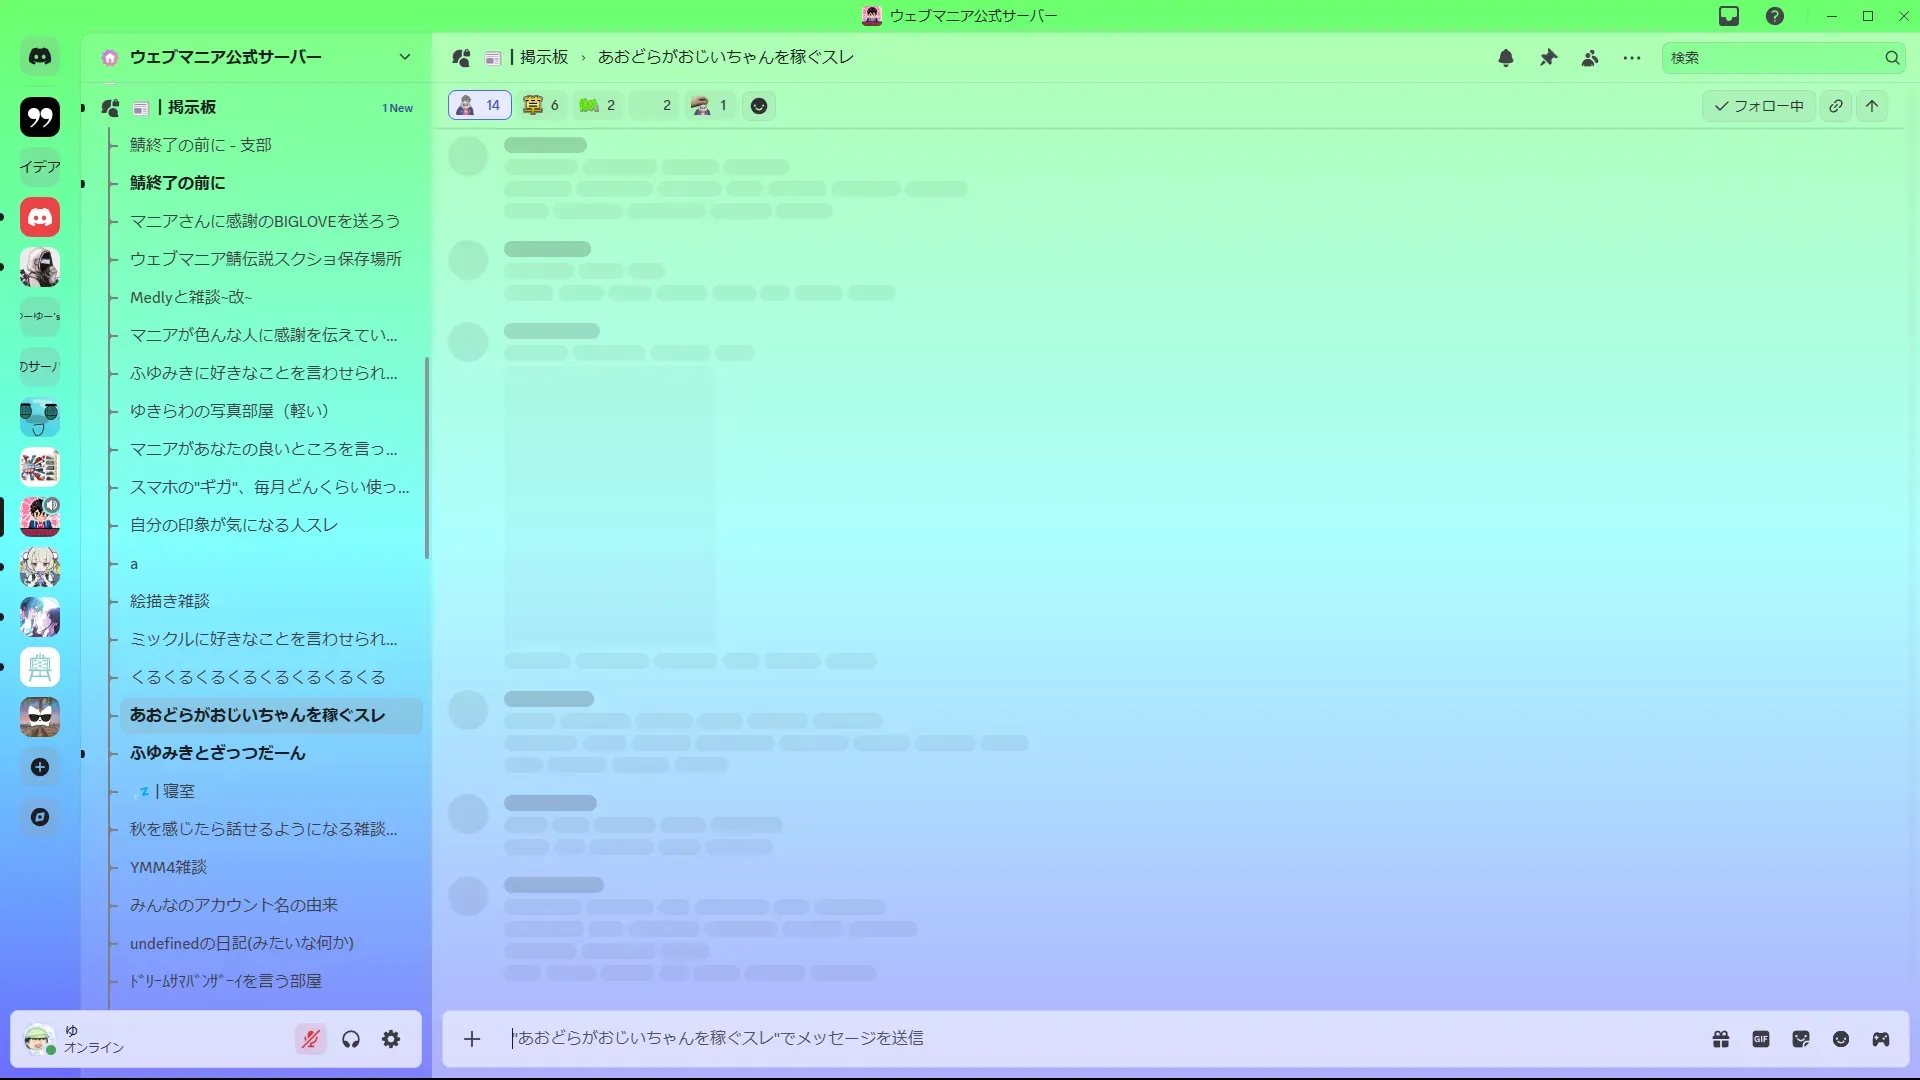The image size is (1920, 1080).
Task: Open notification bell settings
Action: (1505, 58)
